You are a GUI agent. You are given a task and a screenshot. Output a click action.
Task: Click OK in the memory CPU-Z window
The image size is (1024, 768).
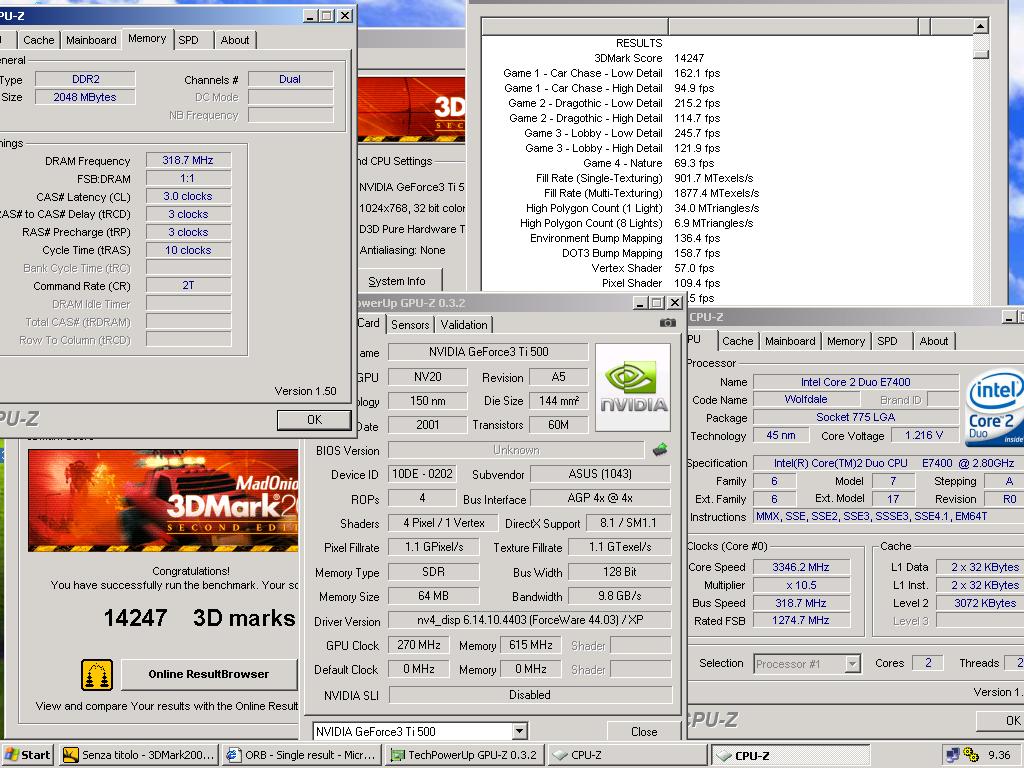[314, 420]
